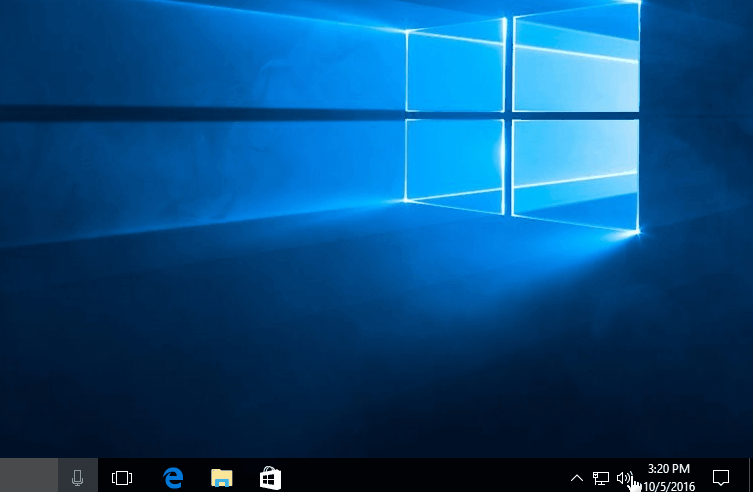The height and width of the screenshot is (492, 753).
Task: Click the Cortana microphone icon
Action: coord(77,477)
